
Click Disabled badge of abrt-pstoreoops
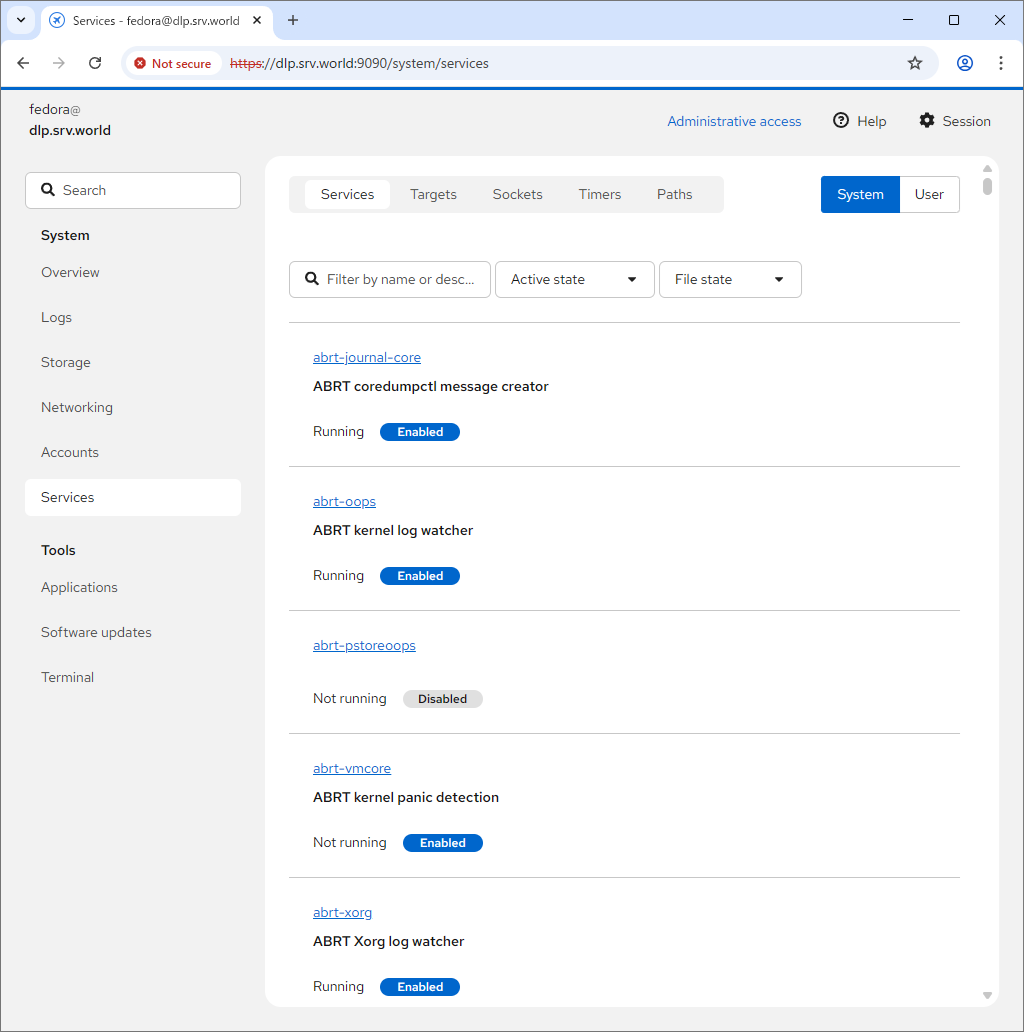pos(442,699)
